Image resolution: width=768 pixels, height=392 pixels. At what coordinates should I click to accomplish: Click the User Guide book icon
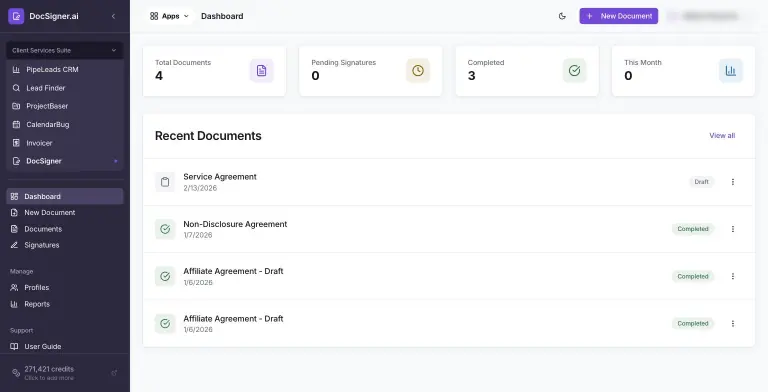(x=14, y=346)
